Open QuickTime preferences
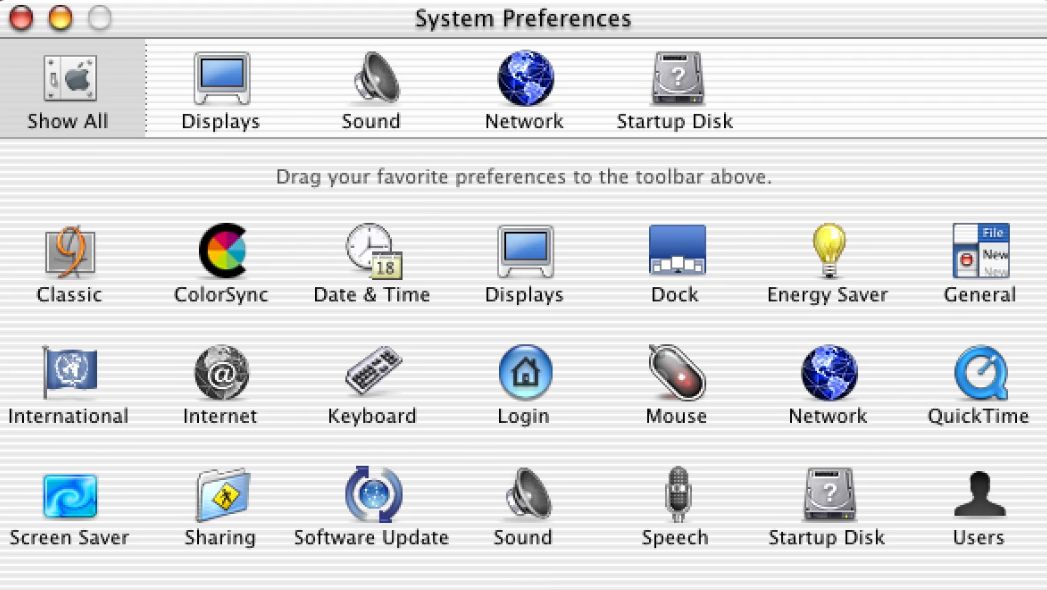 click(x=981, y=372)
